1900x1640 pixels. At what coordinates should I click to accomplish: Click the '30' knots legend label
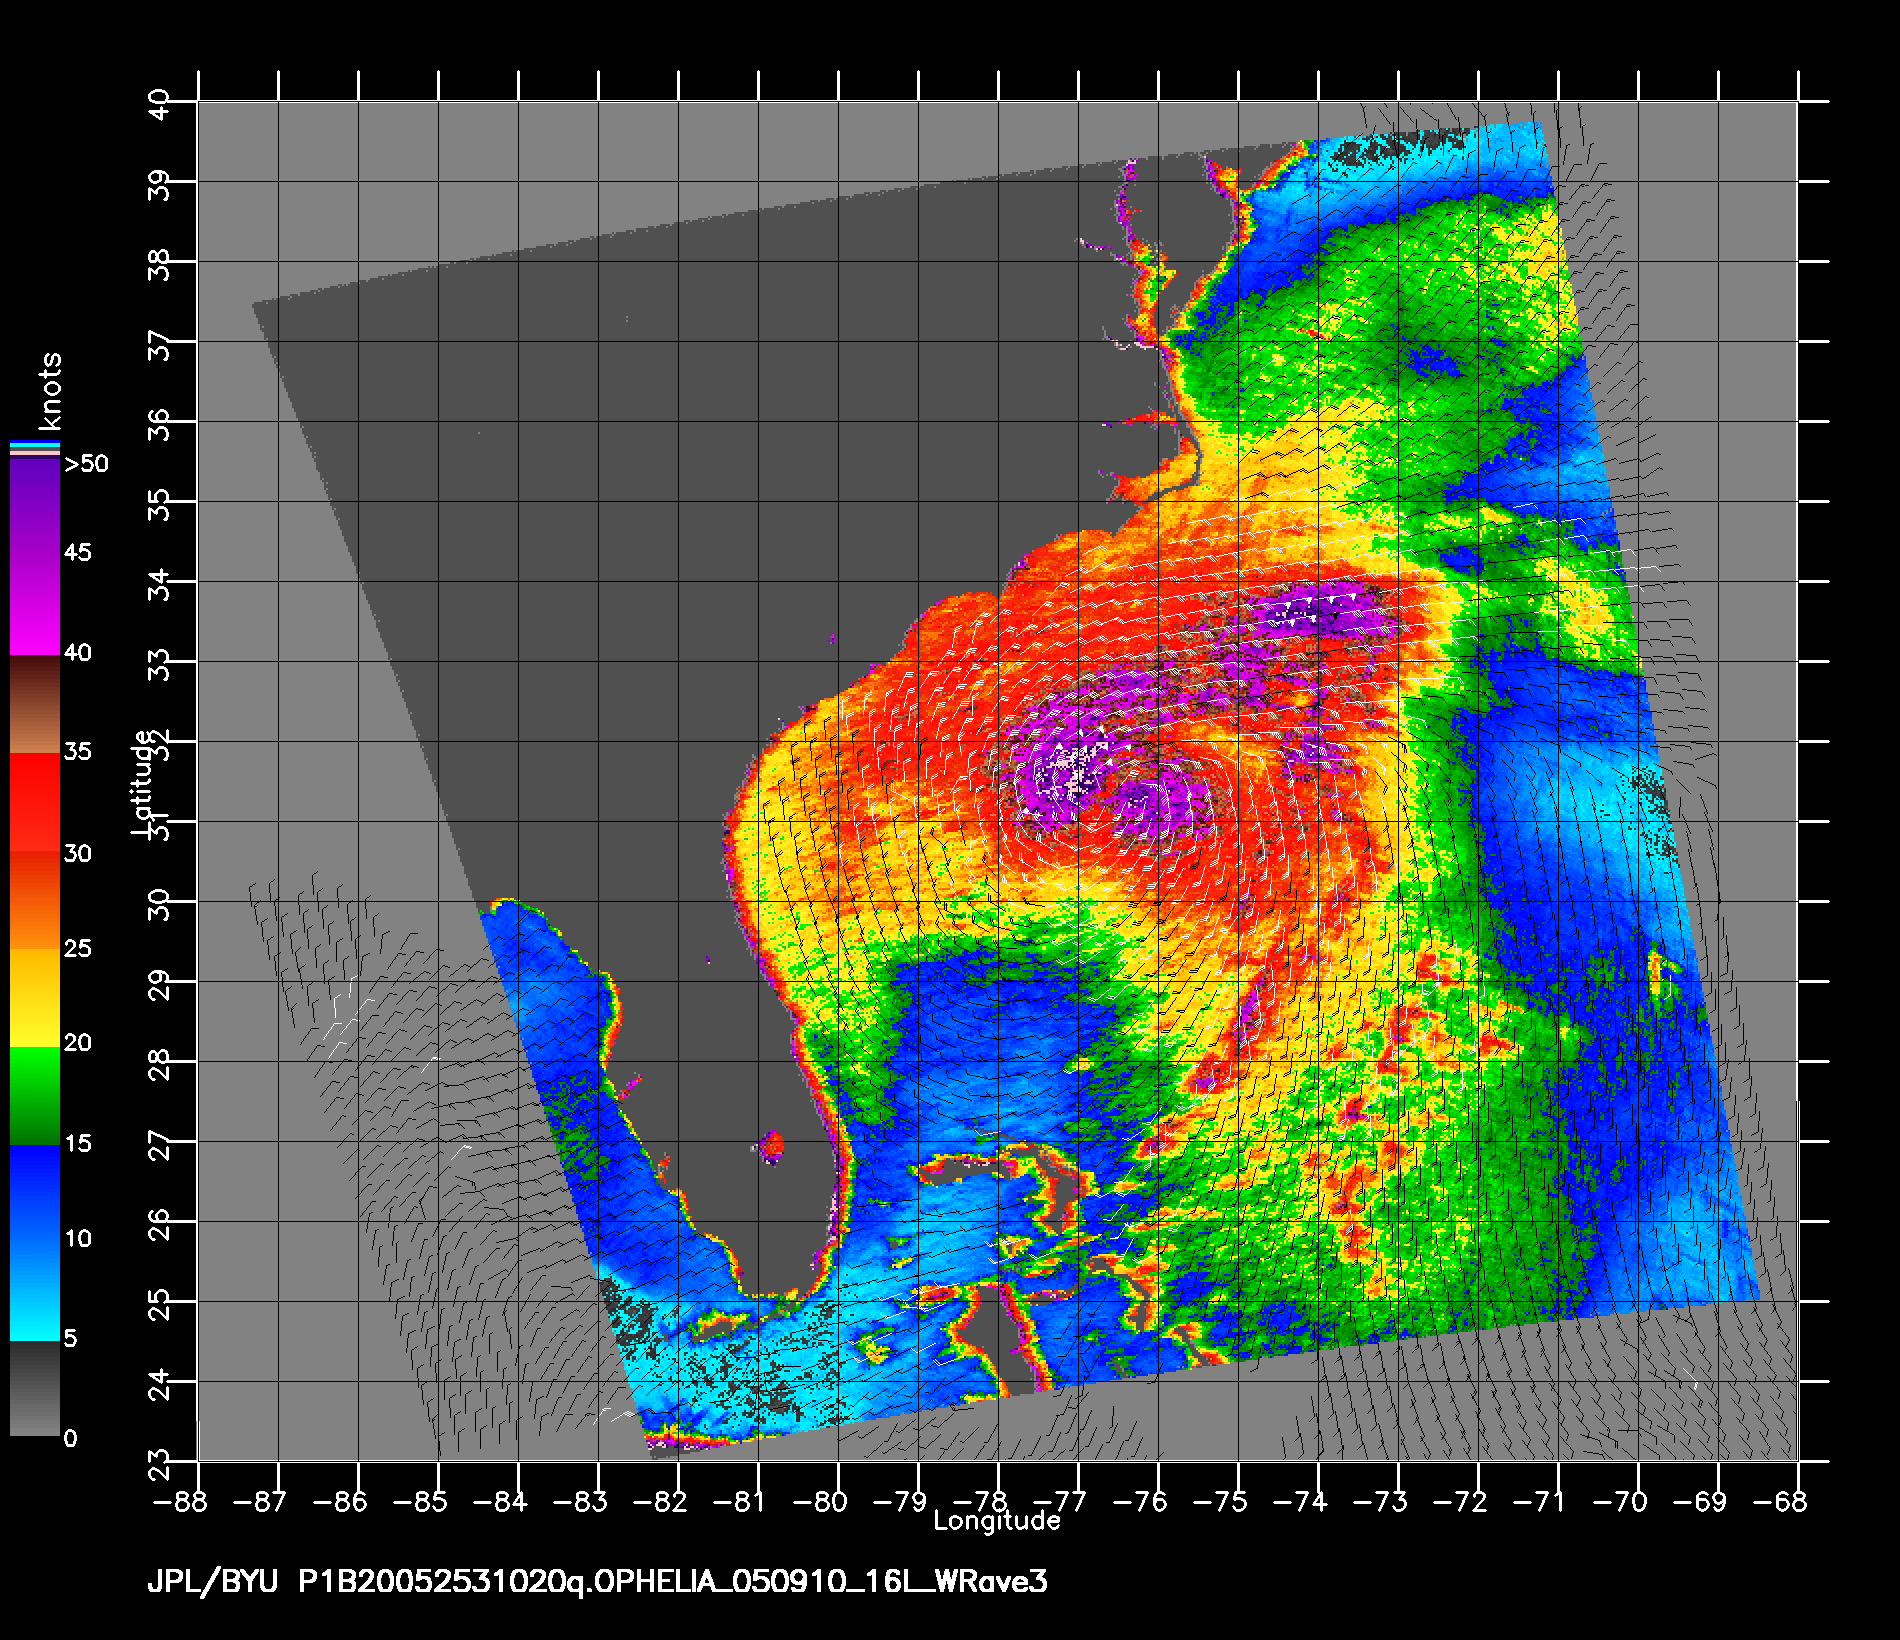78,853
